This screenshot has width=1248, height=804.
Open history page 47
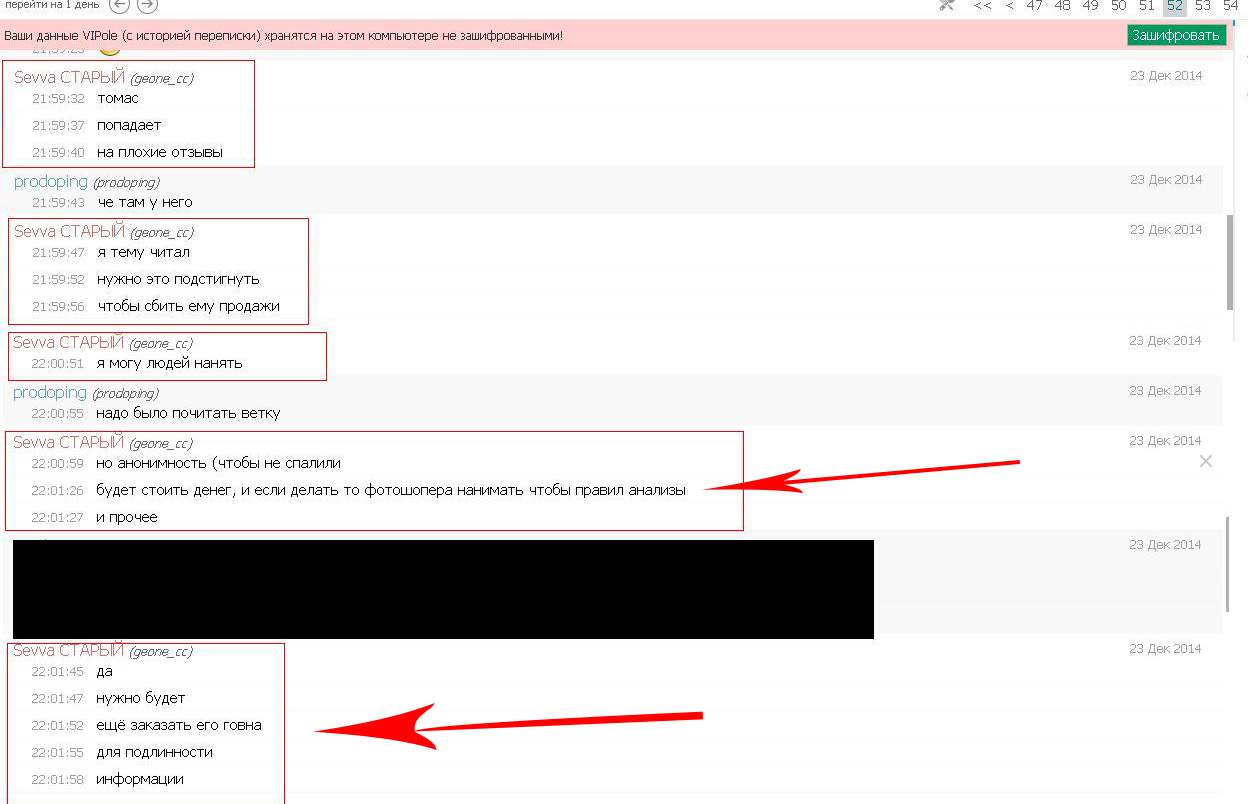pos(1034,6)
